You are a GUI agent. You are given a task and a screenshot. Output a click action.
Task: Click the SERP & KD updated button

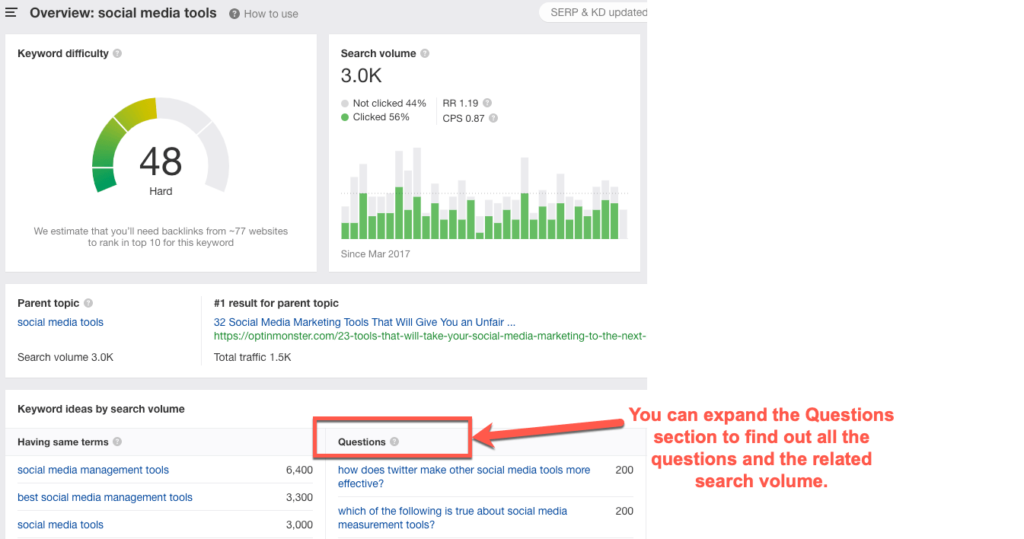(x=594, y=12)
